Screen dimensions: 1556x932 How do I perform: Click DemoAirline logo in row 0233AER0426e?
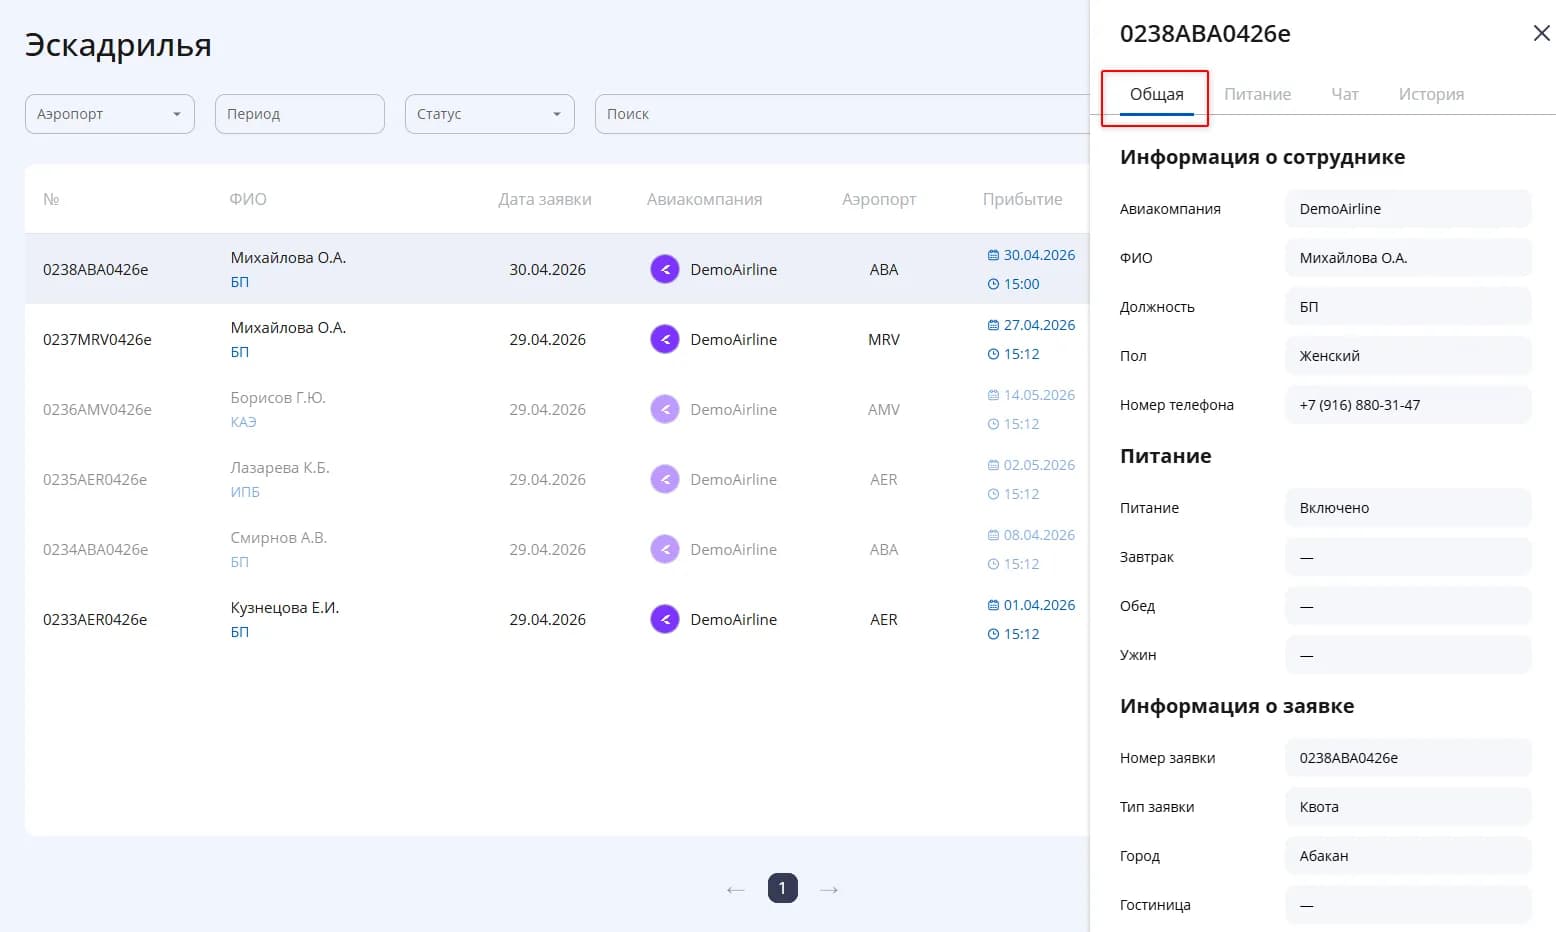point(665,619)
